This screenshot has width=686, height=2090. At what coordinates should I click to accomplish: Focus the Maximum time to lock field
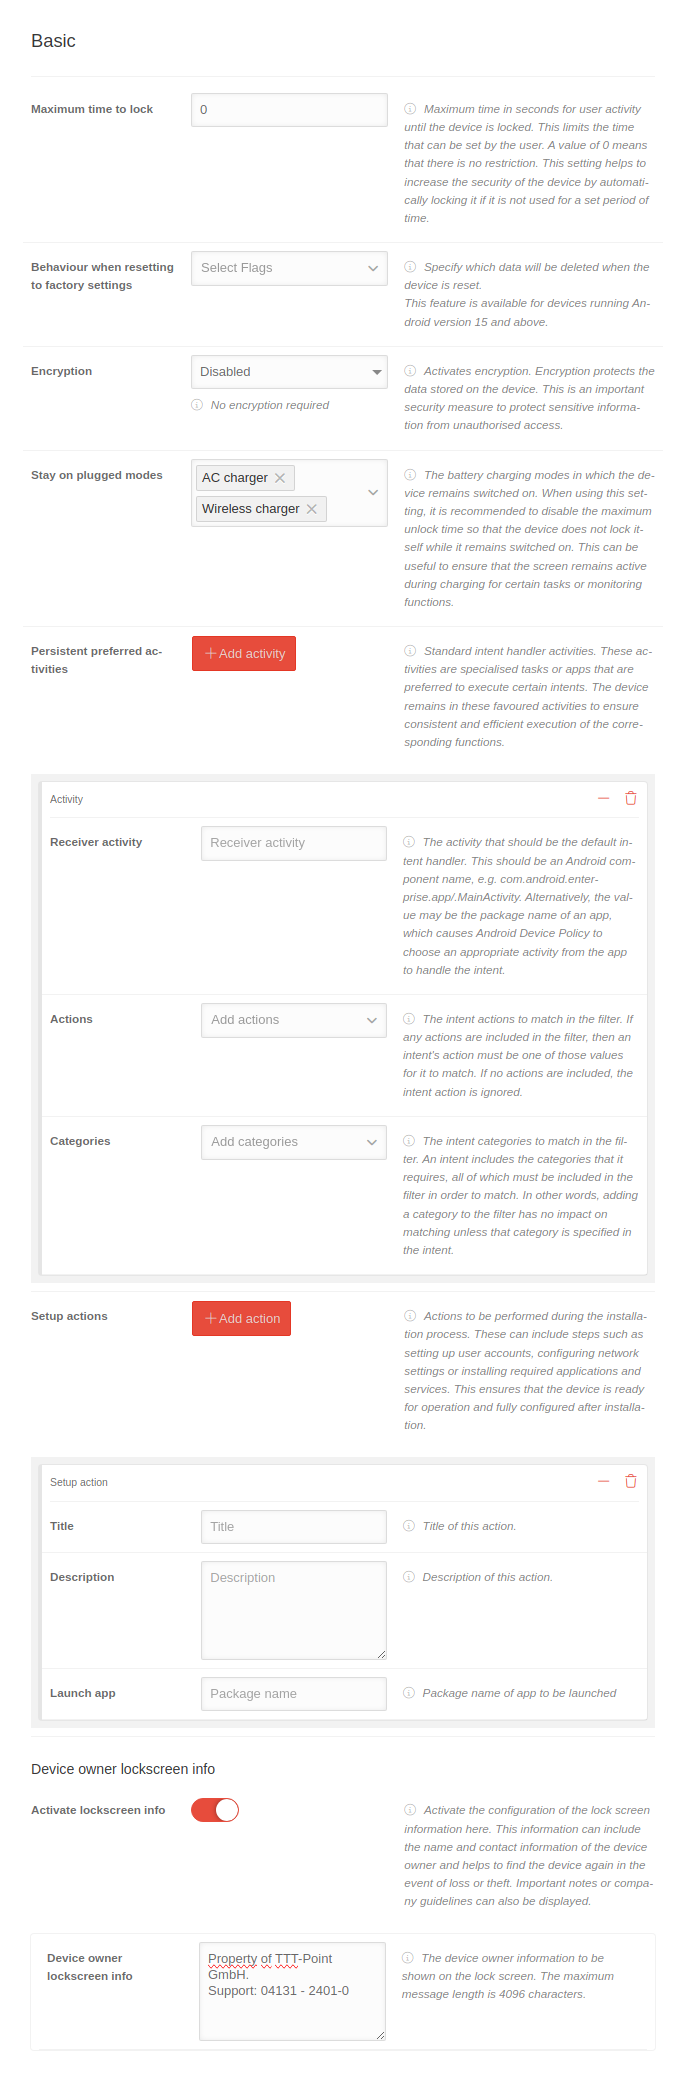[289, 110]
